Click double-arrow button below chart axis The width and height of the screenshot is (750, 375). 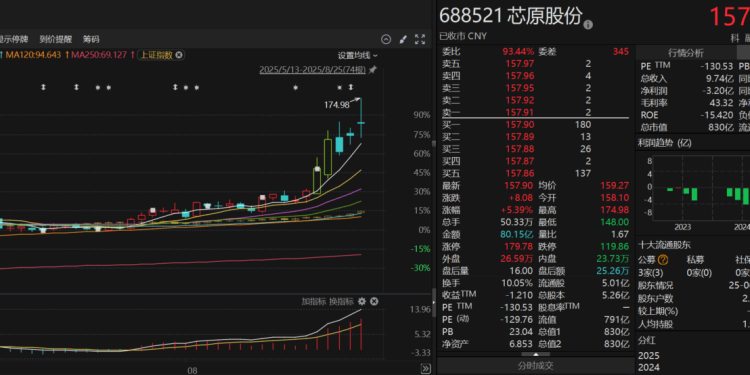pyautogui.click(x=425, y=368)
